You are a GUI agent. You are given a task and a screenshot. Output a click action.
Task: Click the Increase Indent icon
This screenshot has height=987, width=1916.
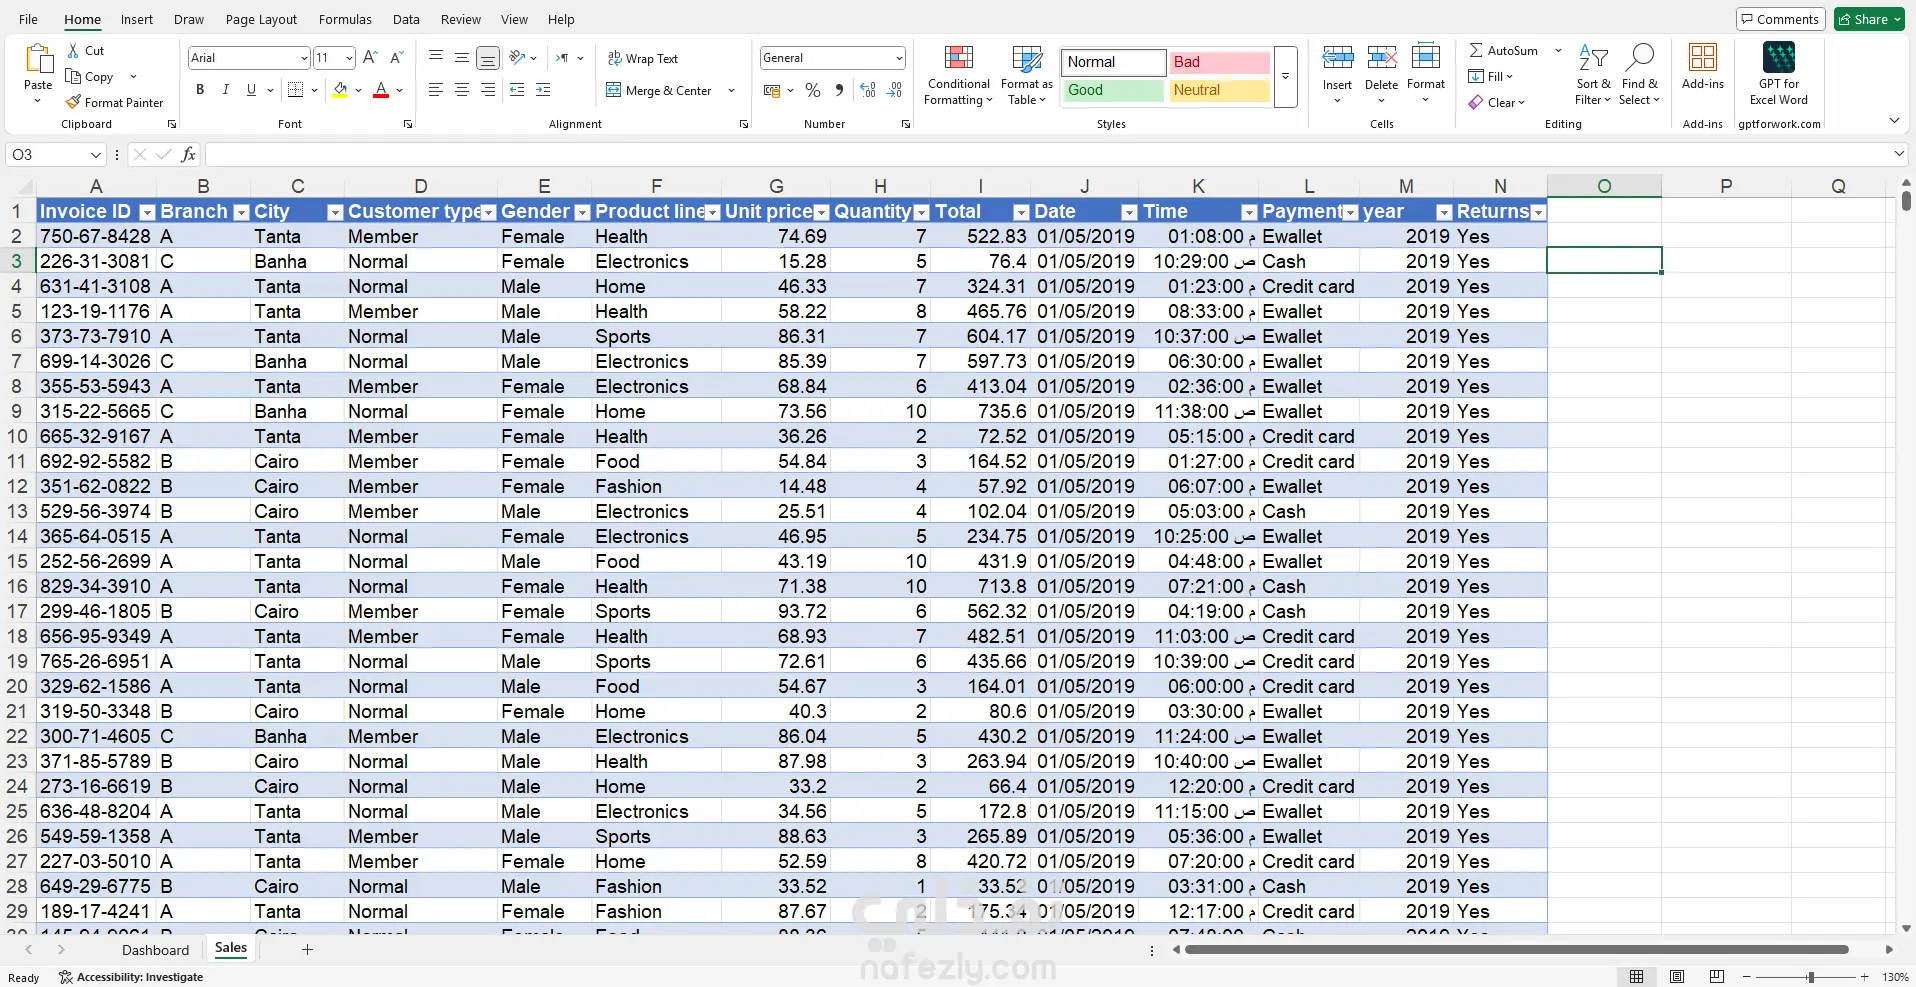[543, 90]
